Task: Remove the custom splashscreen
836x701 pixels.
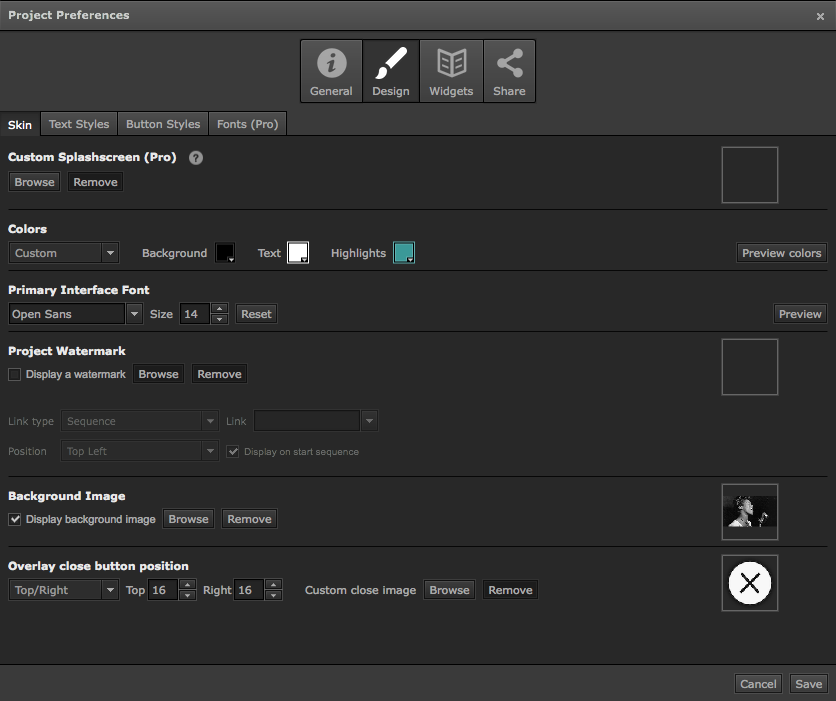Action: pos(95,182)
